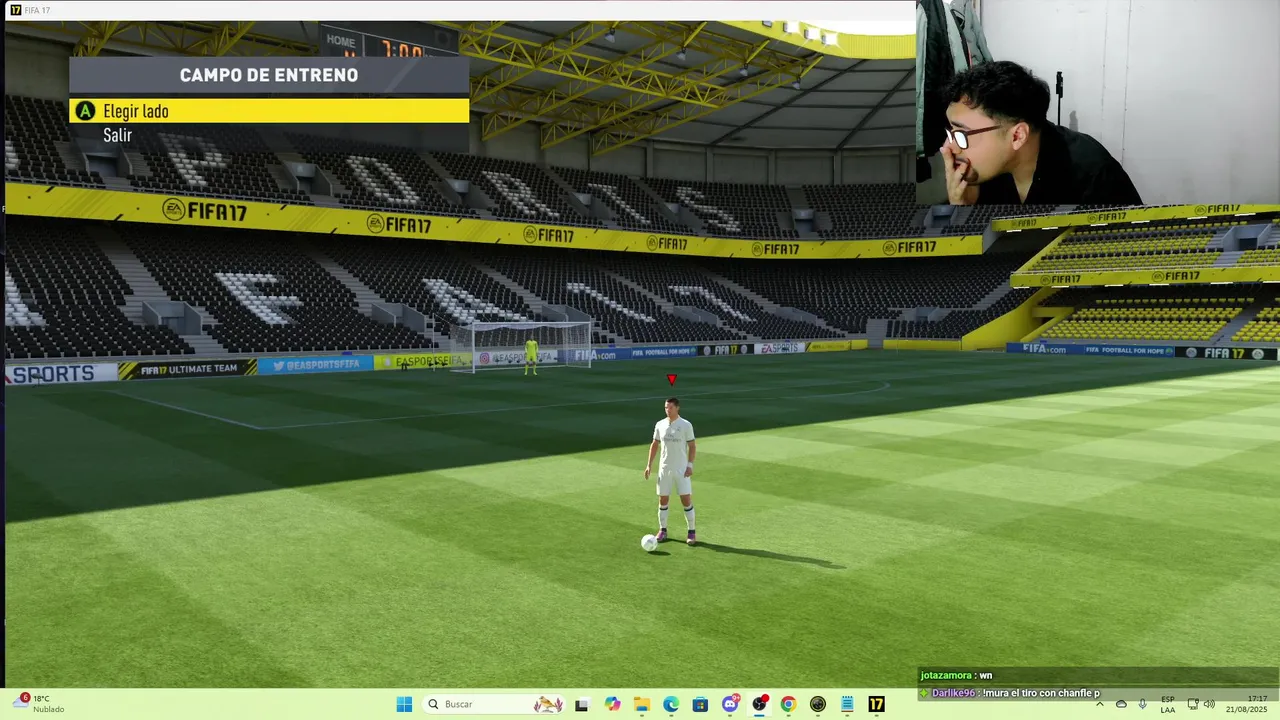Click the OneDrive cloud tray icon
The image size is (1280, 720).
pyautogui.click(x=1121, y=704)
